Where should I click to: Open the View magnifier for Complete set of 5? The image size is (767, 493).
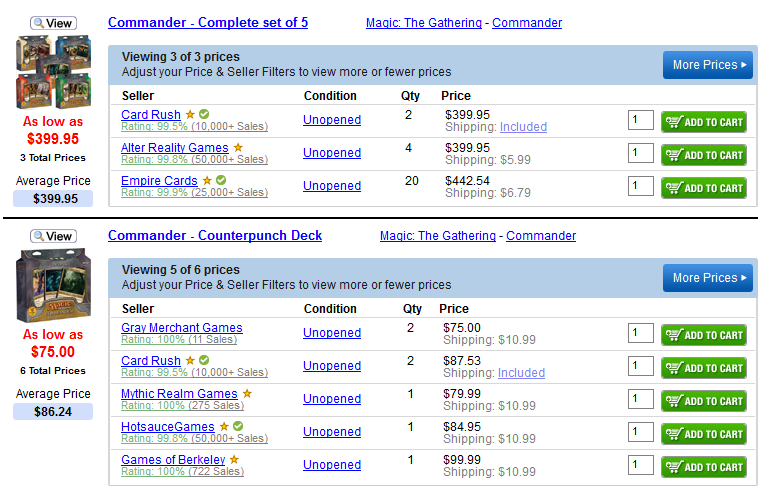(x=53, y=23)
